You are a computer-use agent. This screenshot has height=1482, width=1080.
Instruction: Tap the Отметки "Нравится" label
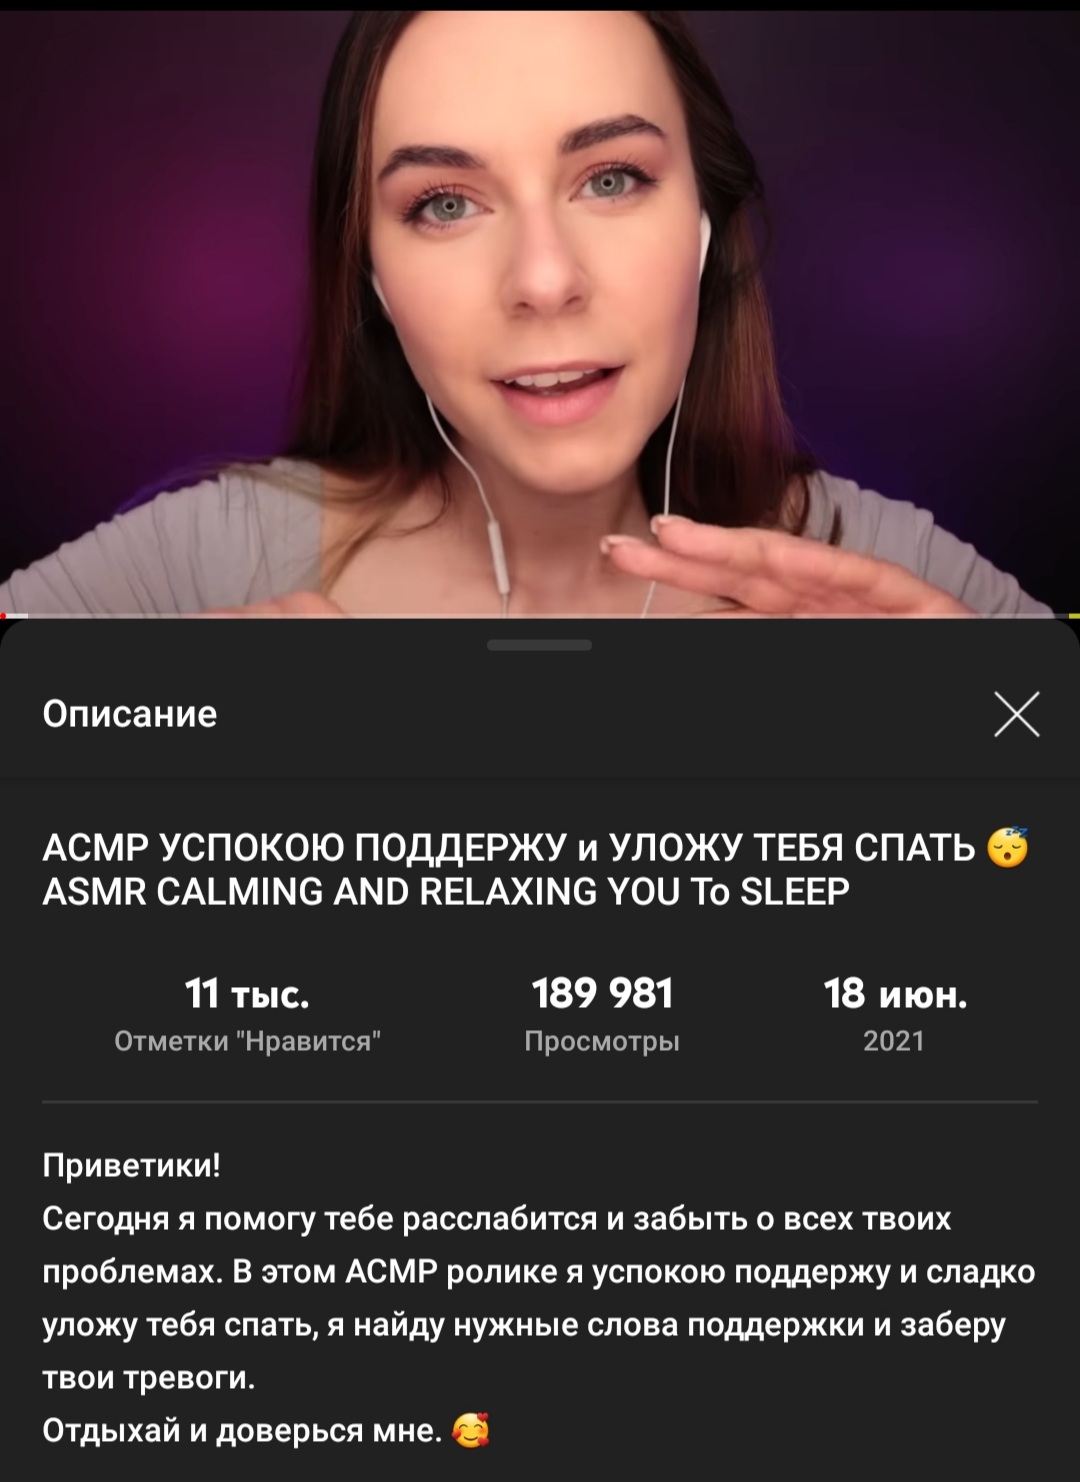click(247, 1041)
